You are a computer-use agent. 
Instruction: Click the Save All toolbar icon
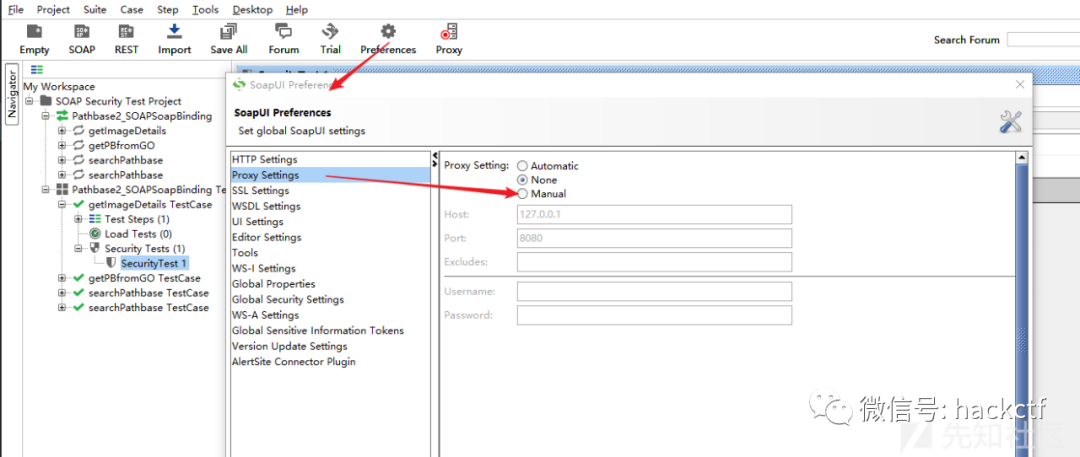pos(229,32)
